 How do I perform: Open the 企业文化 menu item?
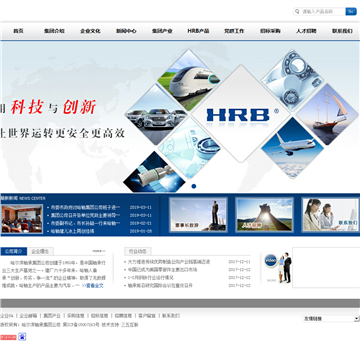point(90,31)
